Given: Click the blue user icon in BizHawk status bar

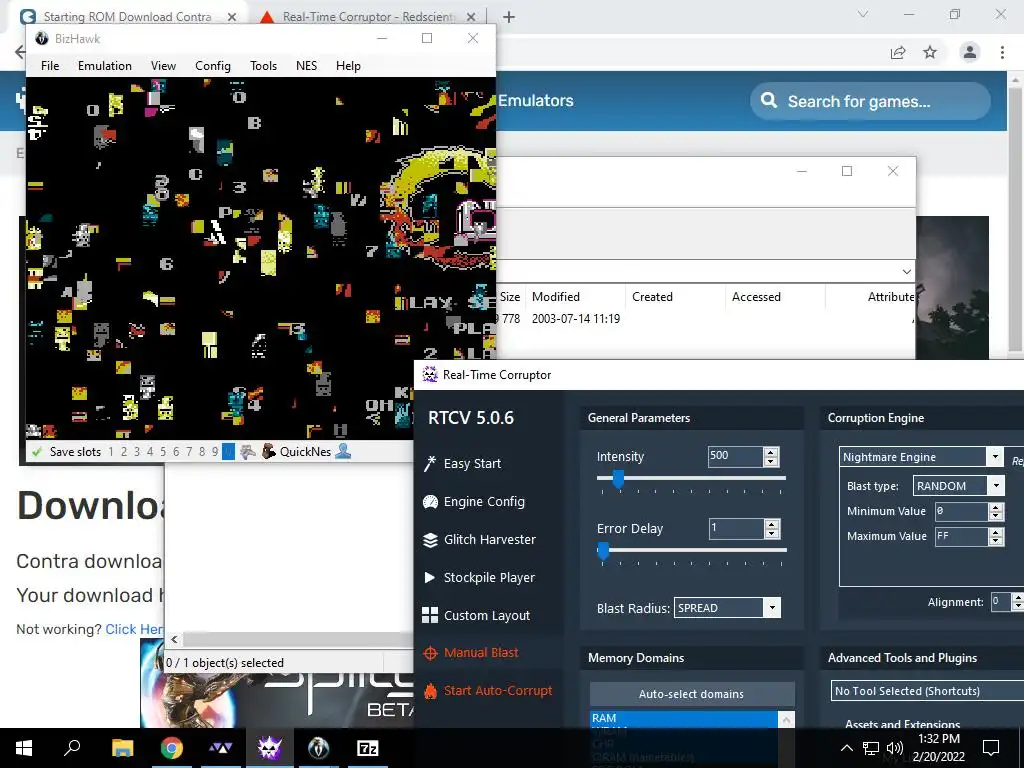Looking at the screenshot, I should (343, 451).
